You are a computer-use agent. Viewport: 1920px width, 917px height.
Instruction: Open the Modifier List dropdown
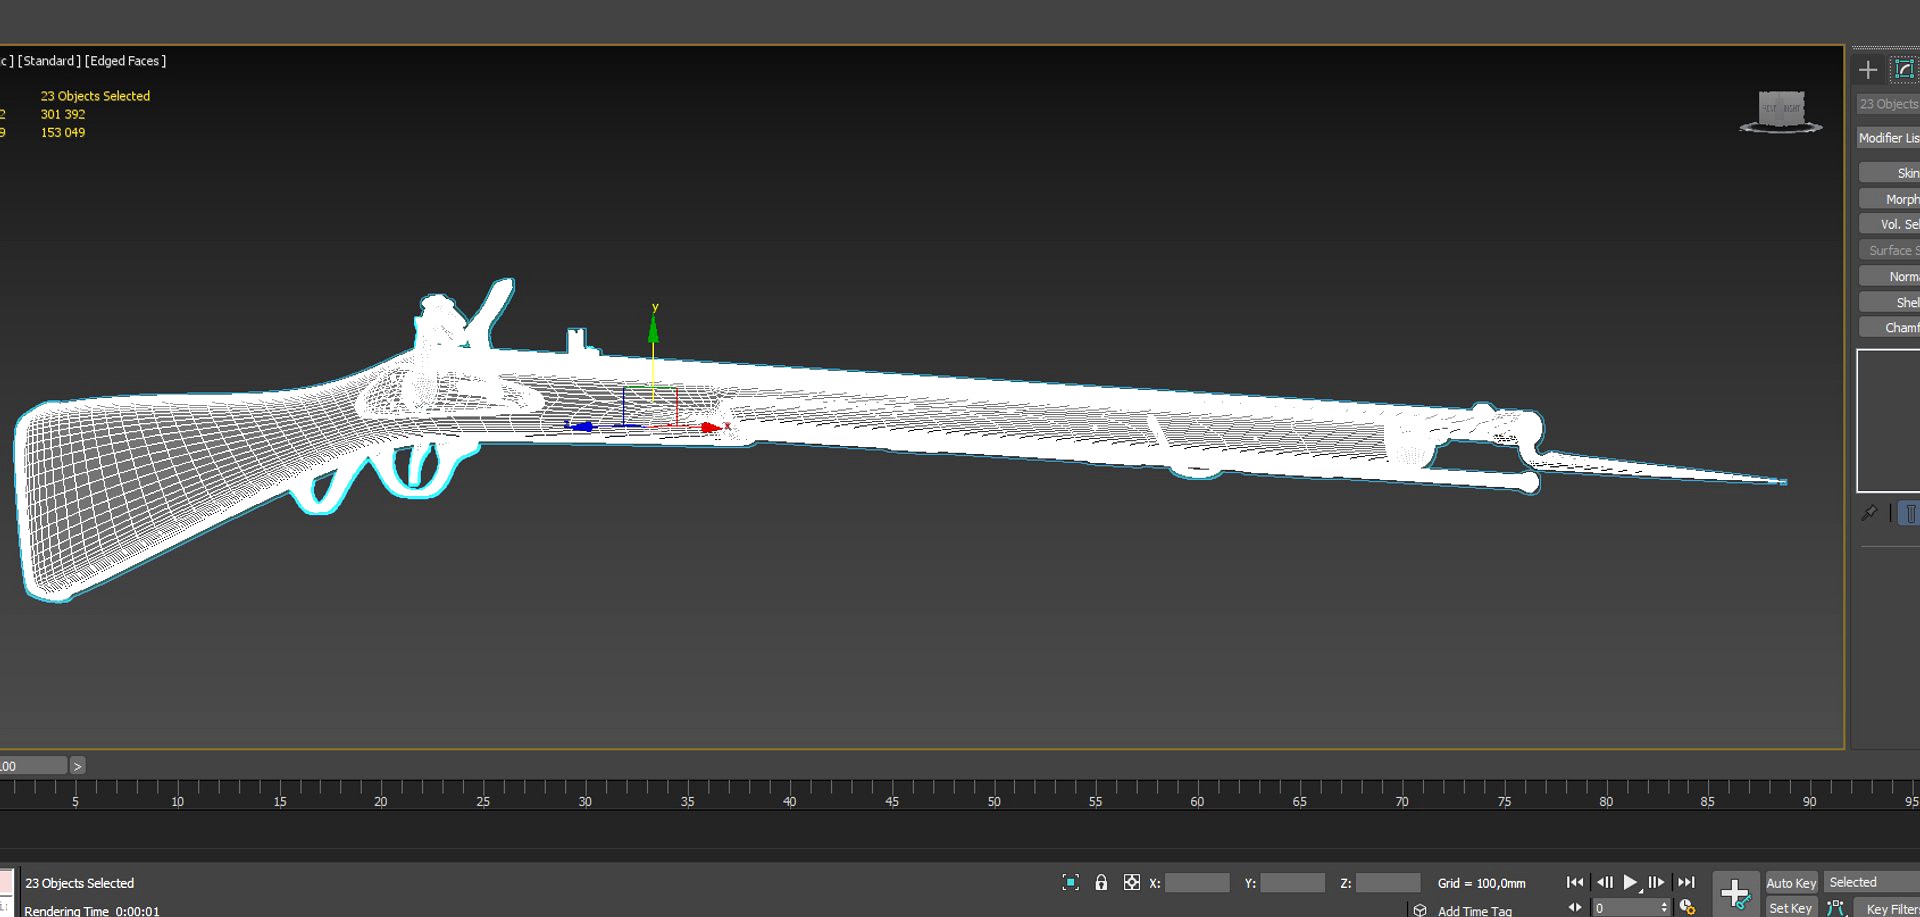tap(1888, 138)
